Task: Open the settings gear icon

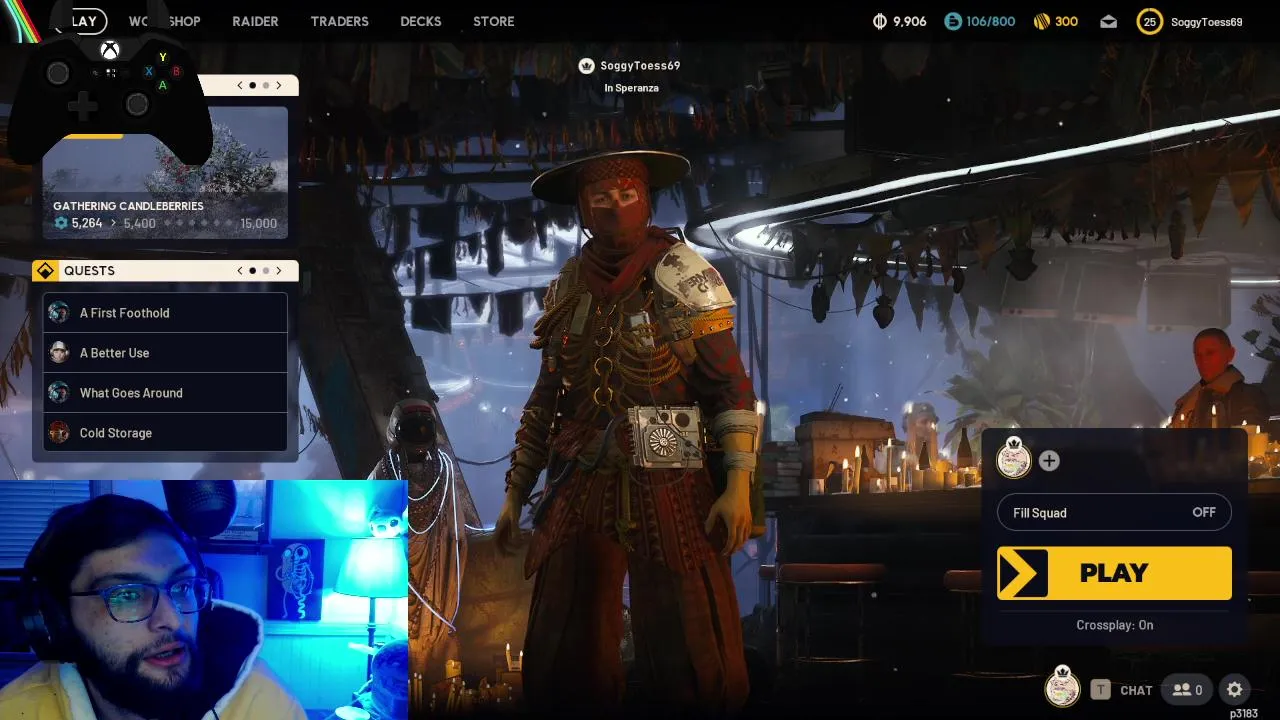Action: coord(1234,690)
